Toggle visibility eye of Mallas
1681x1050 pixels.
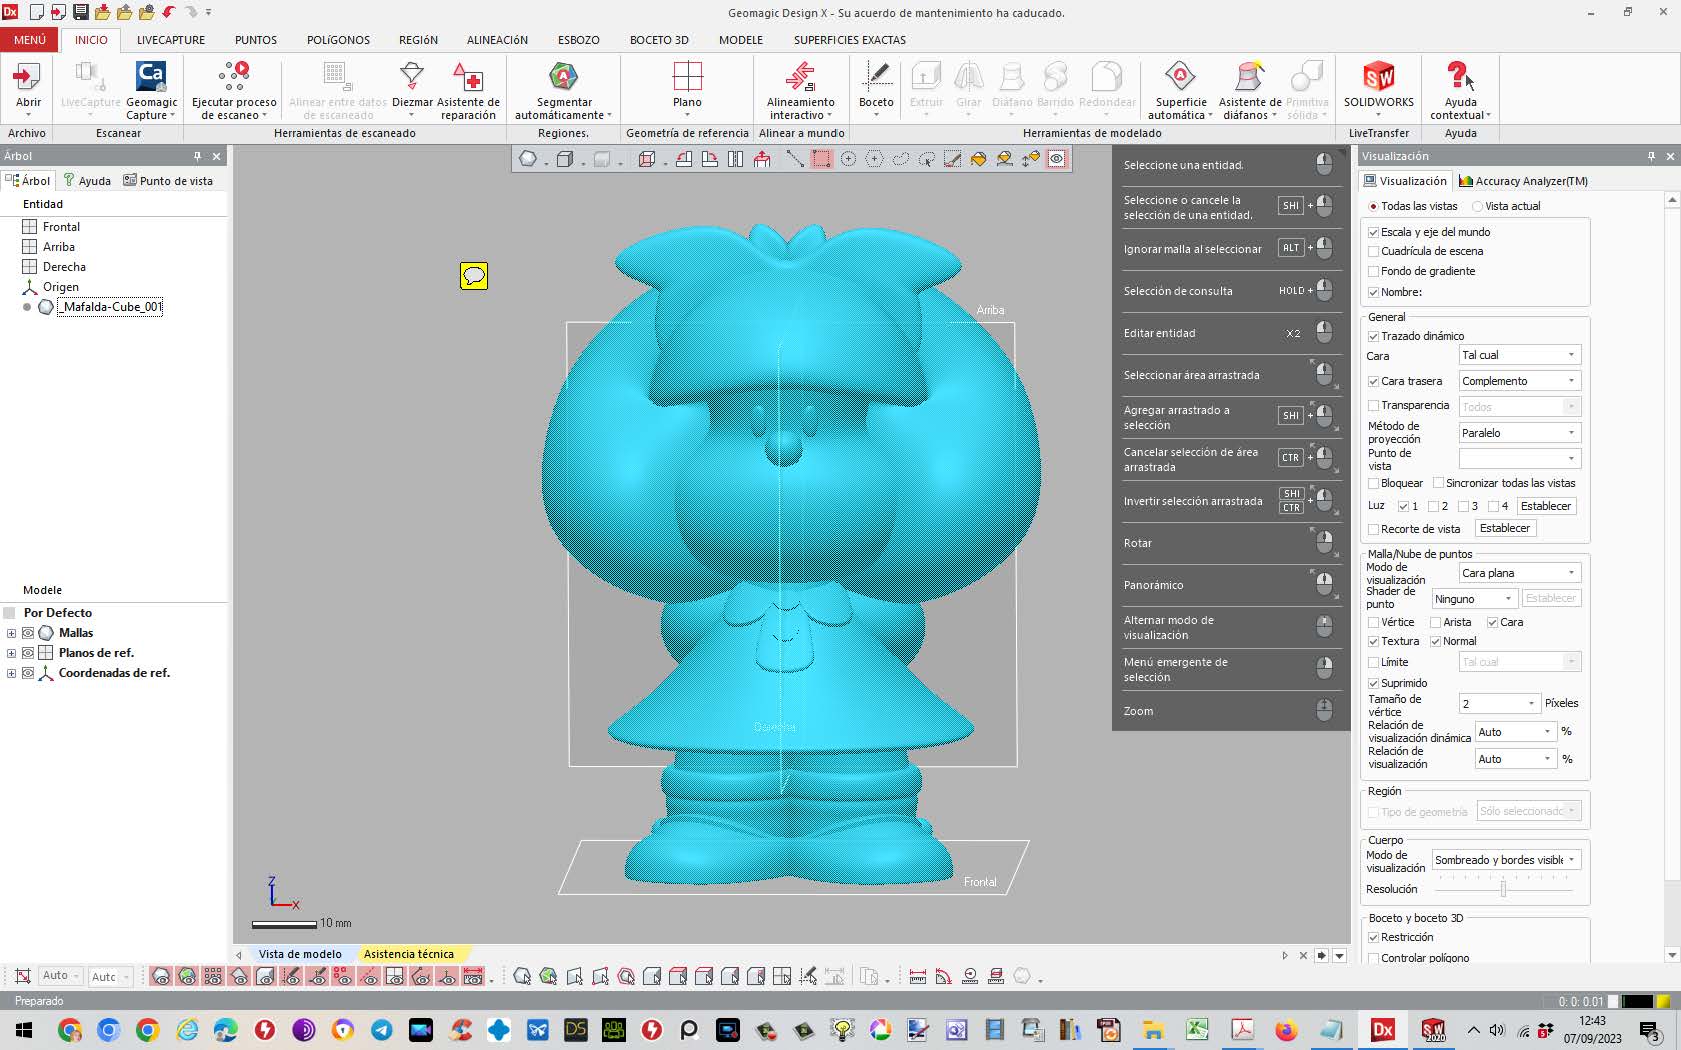tap(28, 633)
